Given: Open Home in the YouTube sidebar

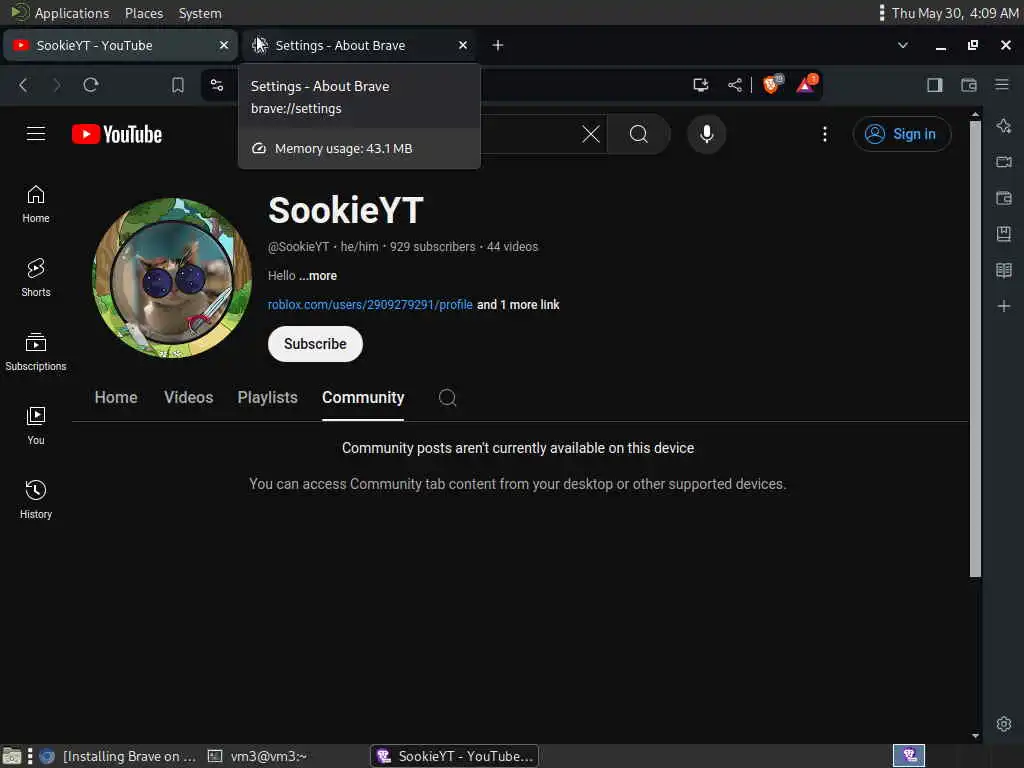Looking at the screenshot, I should coord(36,204).
